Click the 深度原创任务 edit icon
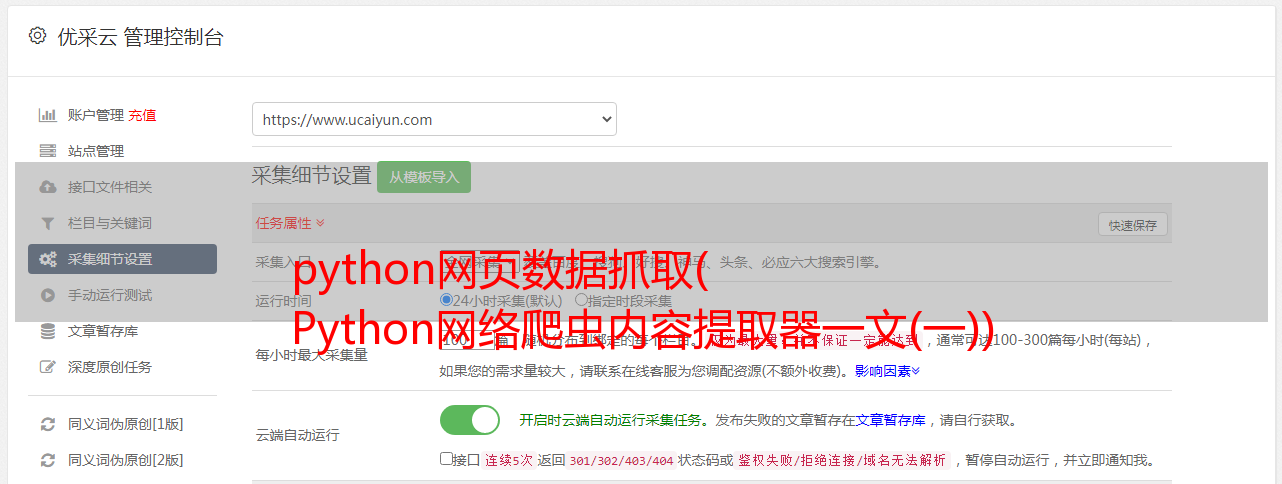This screenshot has height=484, width=1282. (47, 367)
